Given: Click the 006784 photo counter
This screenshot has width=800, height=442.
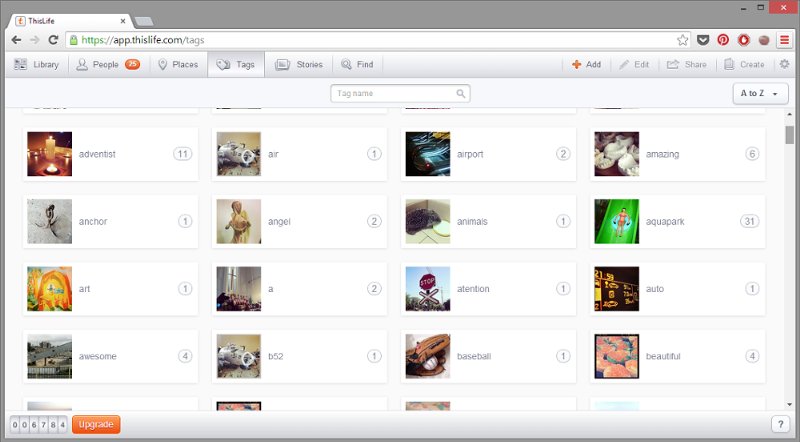Looking at the screenshot, I should 39,425.
